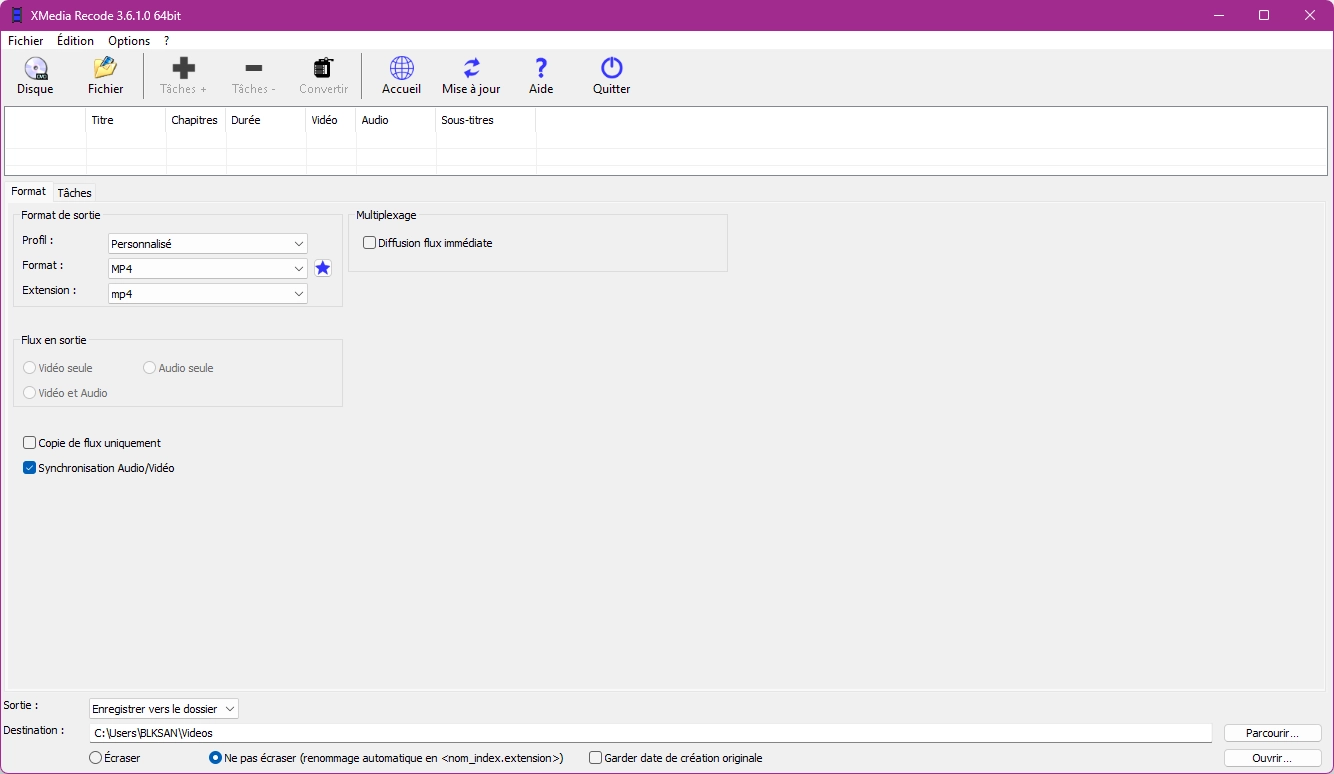Click the Audio column header
The width and height of the screenshot is (1334, 774).
tap(396, 120)
